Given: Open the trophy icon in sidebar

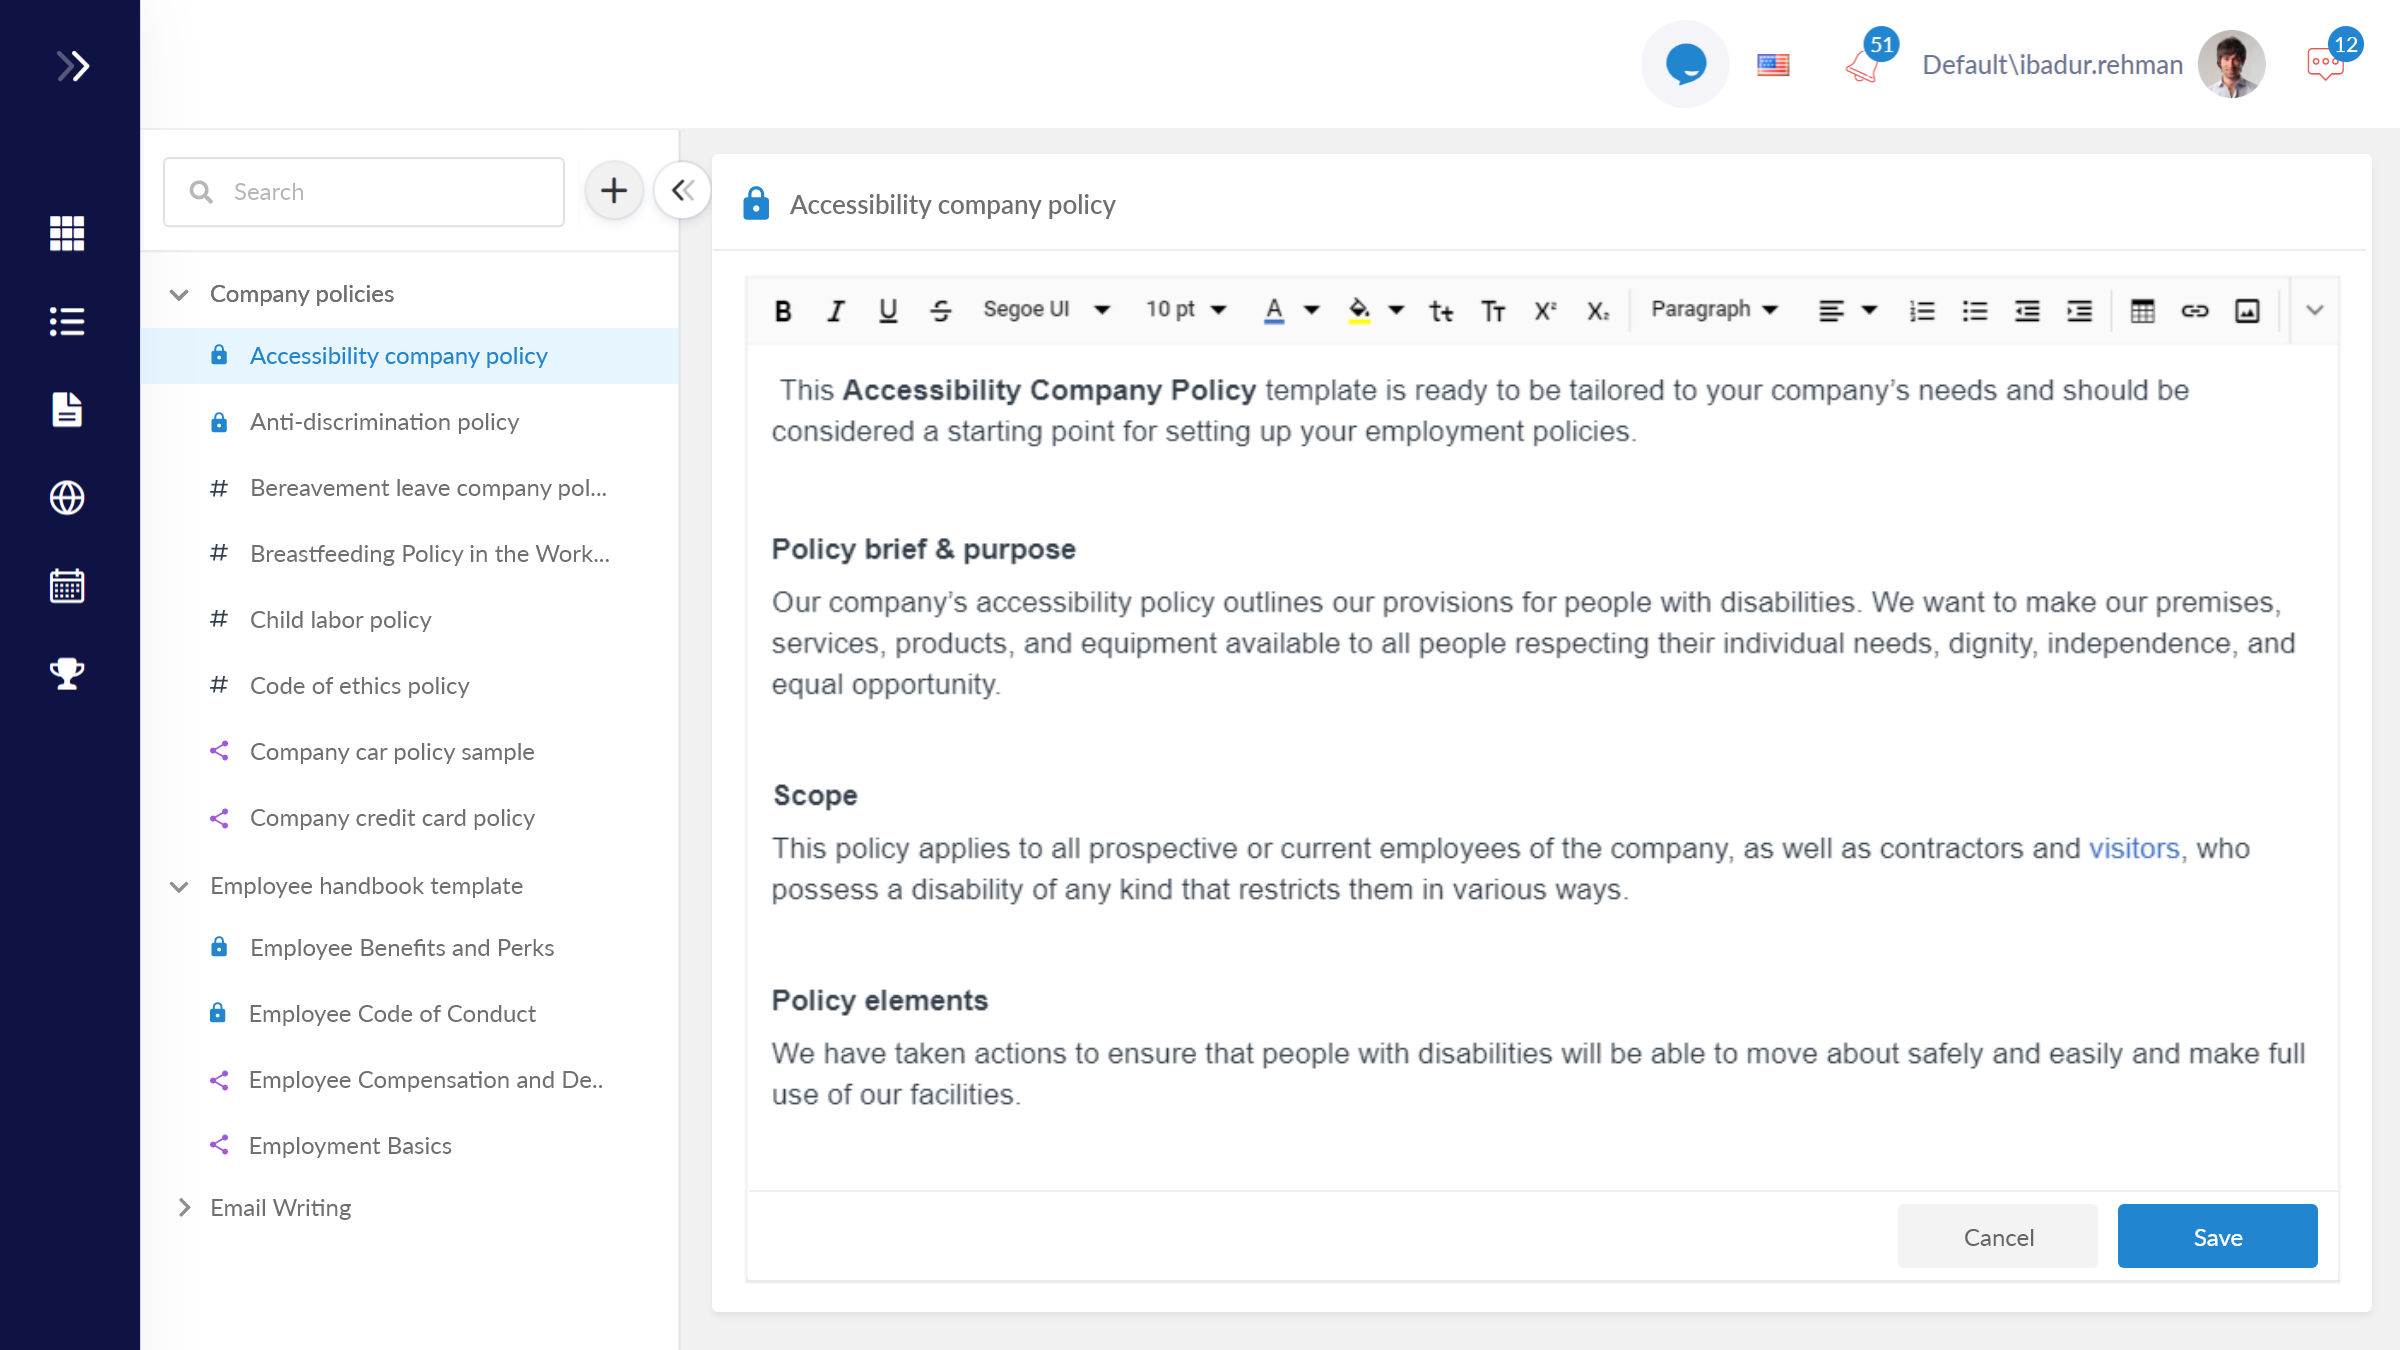Looking at the screenshot, I should coord(67,673).
